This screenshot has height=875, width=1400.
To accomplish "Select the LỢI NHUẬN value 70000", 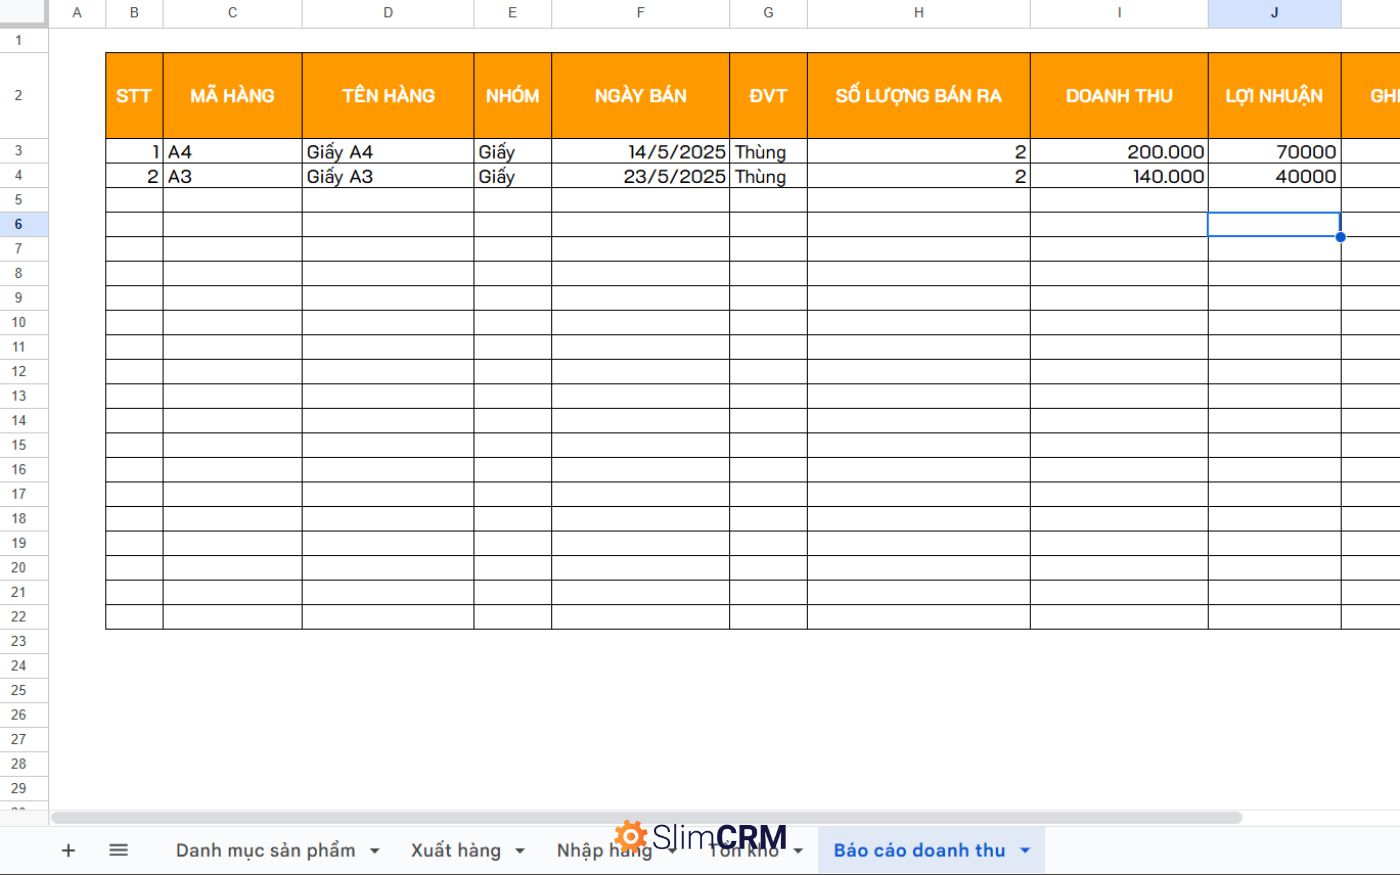I will coord(1274,152).
